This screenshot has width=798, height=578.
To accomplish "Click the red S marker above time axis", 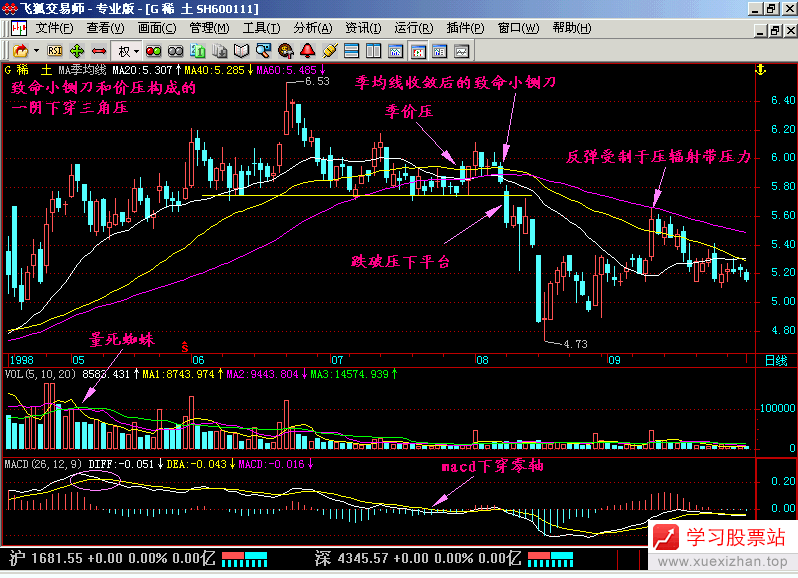I will 185,348.
